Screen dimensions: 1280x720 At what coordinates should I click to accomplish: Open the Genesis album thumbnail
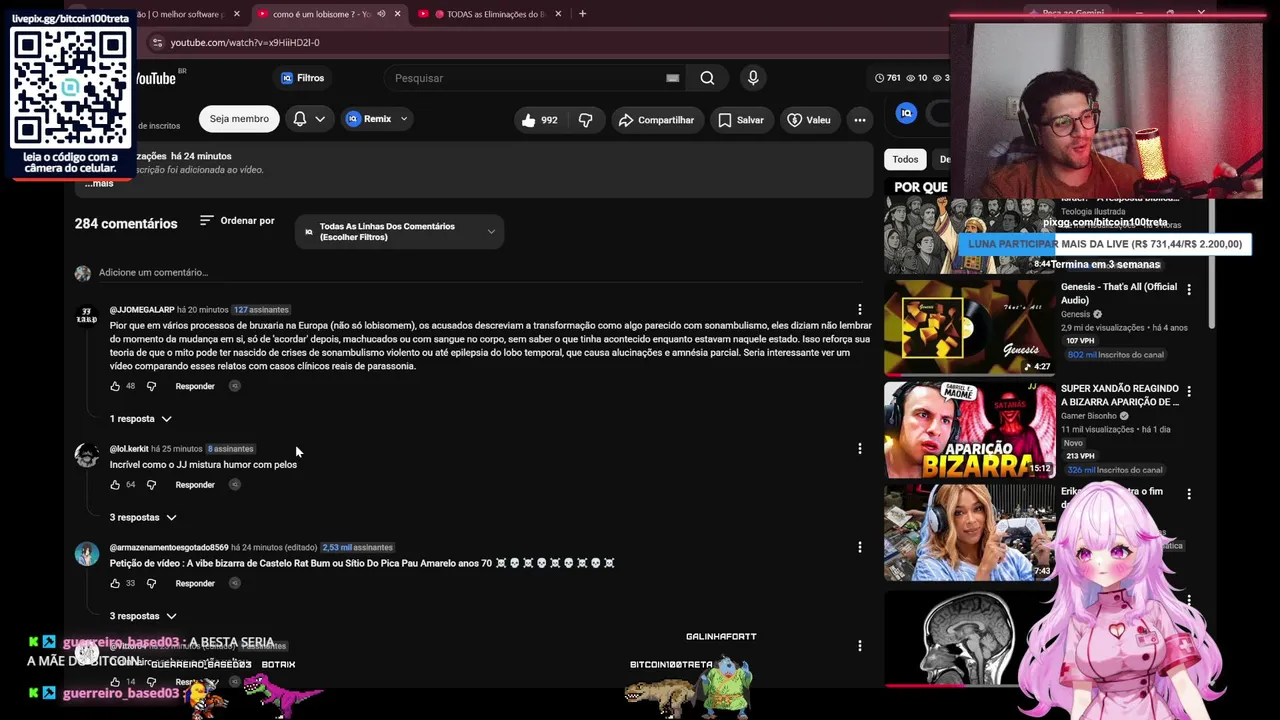(x=969, y=327)
